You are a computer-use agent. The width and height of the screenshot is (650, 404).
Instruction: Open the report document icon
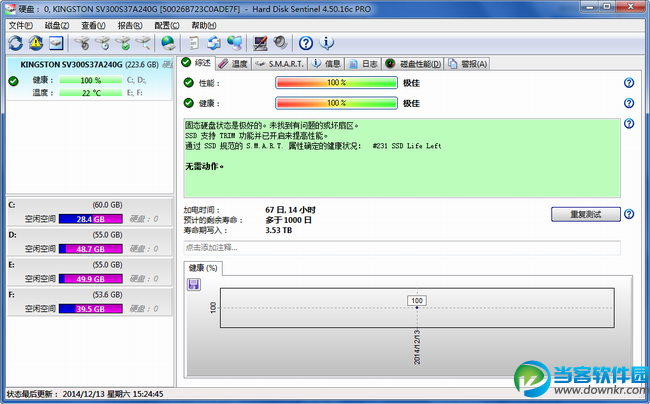[x=194, y=43]
